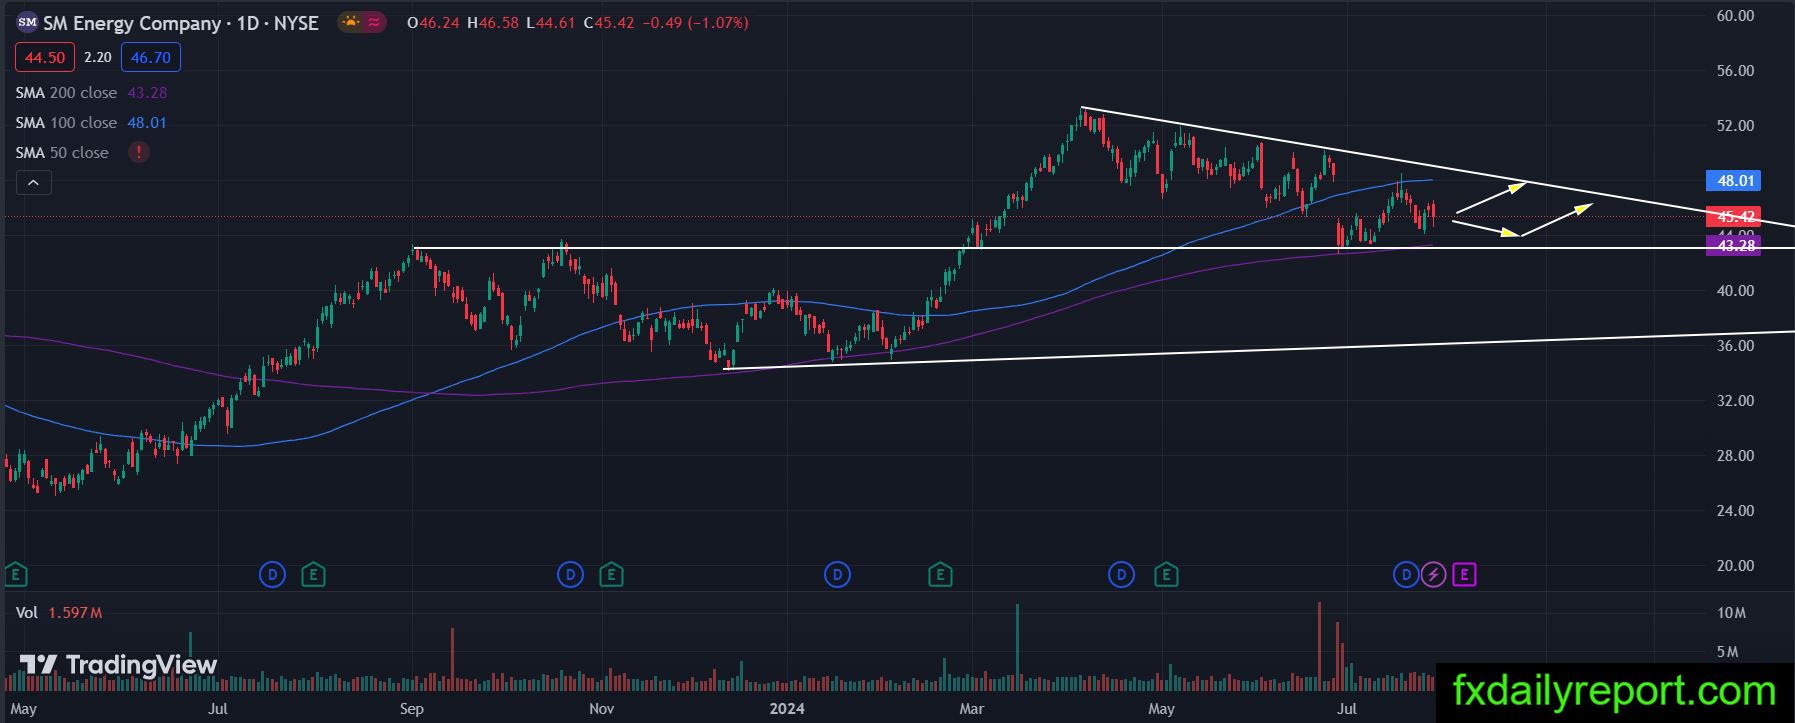Click the open value O46.24

click(x=433, y=22)
